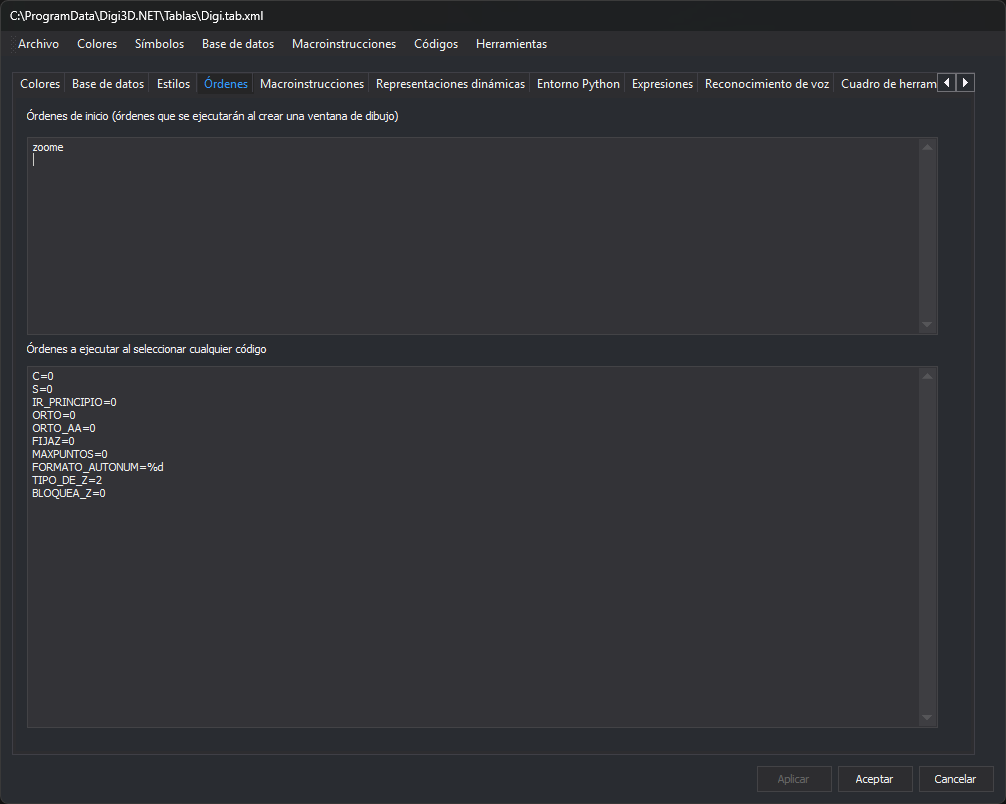The width and height of the screenshot is (1006, 804).
Task: Click up arrow of code orders scrollbar
Action: (x=927, y=376)
